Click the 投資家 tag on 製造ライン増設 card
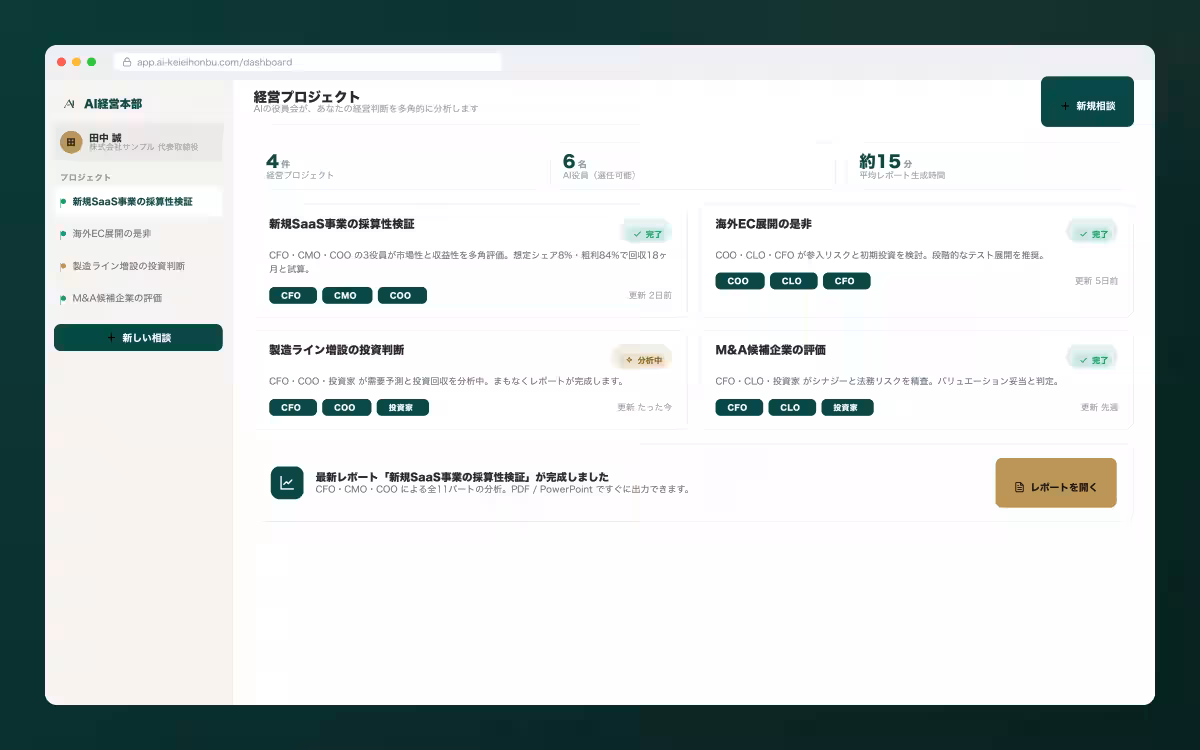The image size is (1200, 750). tap(402, 407)
